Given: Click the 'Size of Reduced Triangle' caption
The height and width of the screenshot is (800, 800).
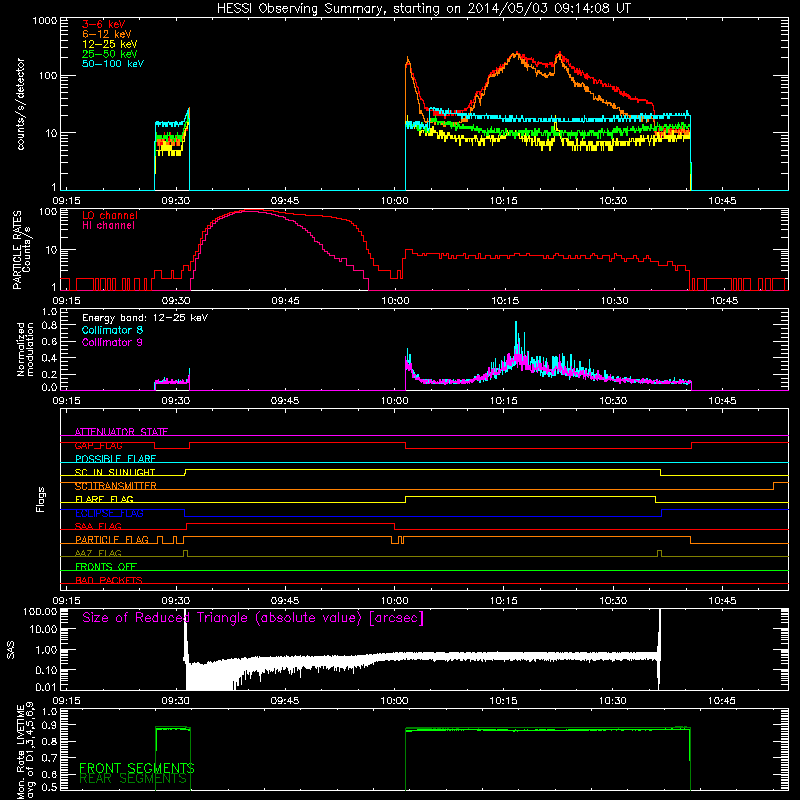Looking at the screenshot, I should [253, 618].
